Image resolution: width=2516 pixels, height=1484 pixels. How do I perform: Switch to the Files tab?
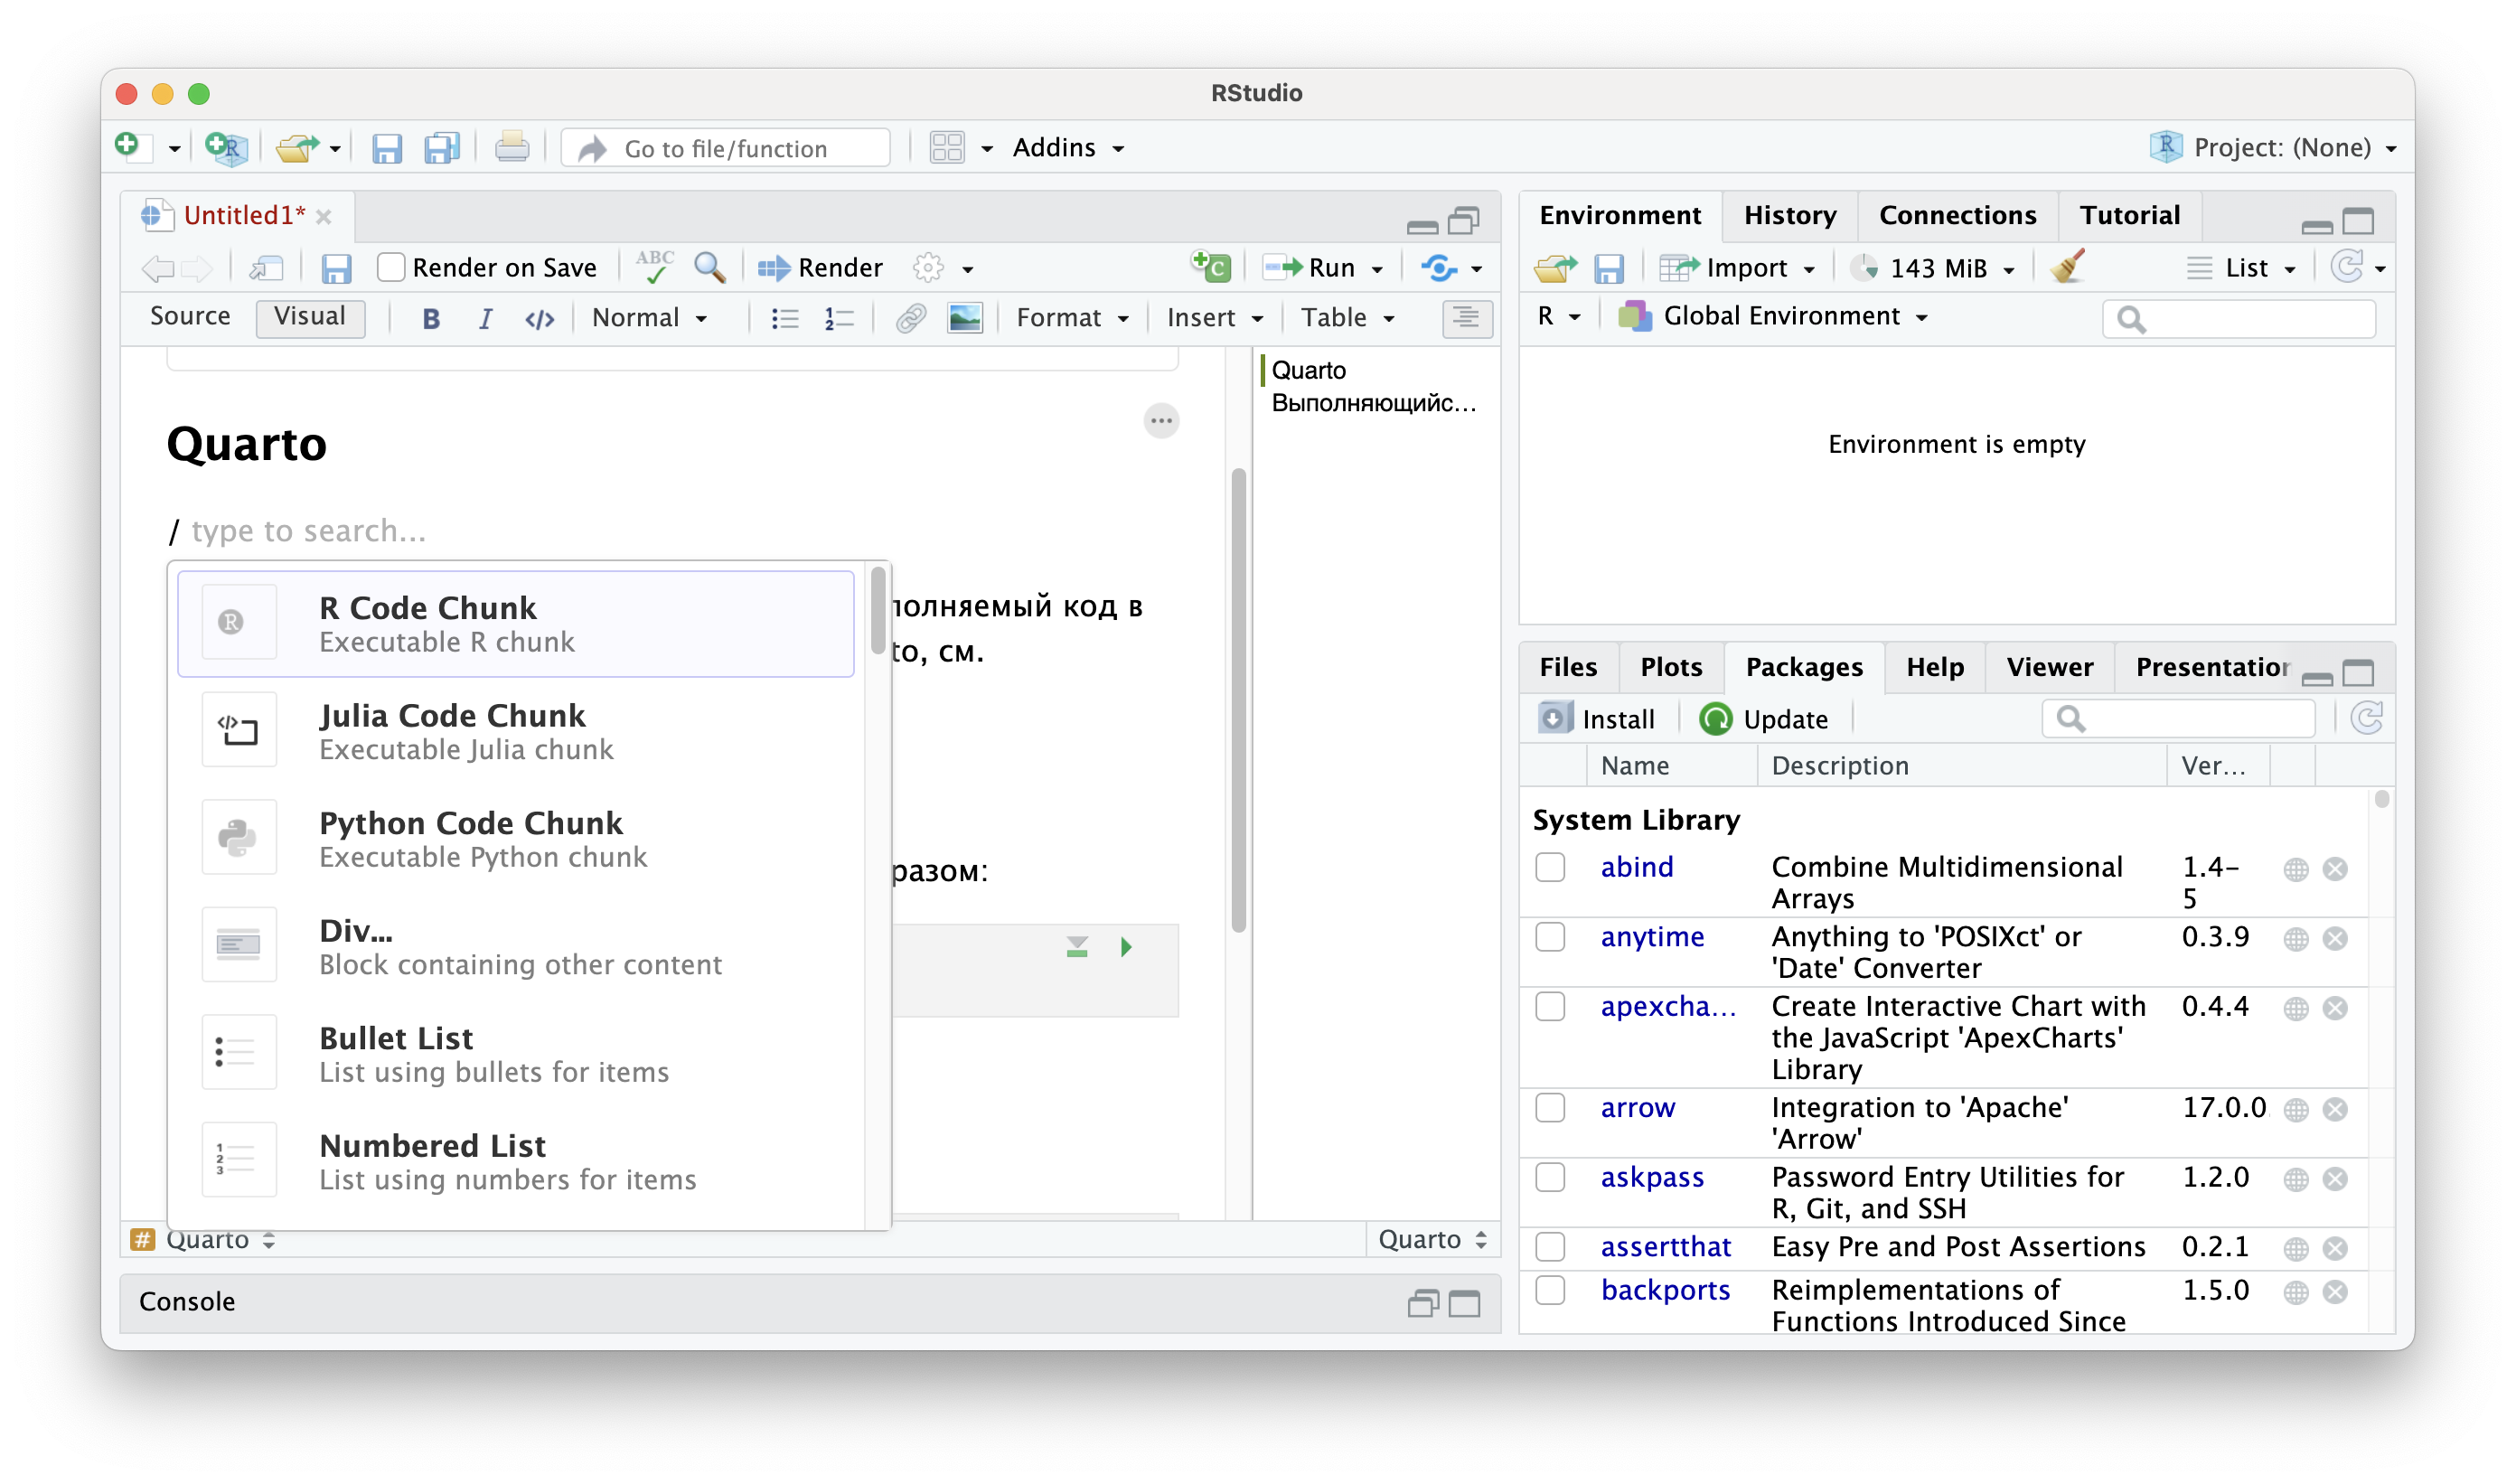click(1568, 668)
